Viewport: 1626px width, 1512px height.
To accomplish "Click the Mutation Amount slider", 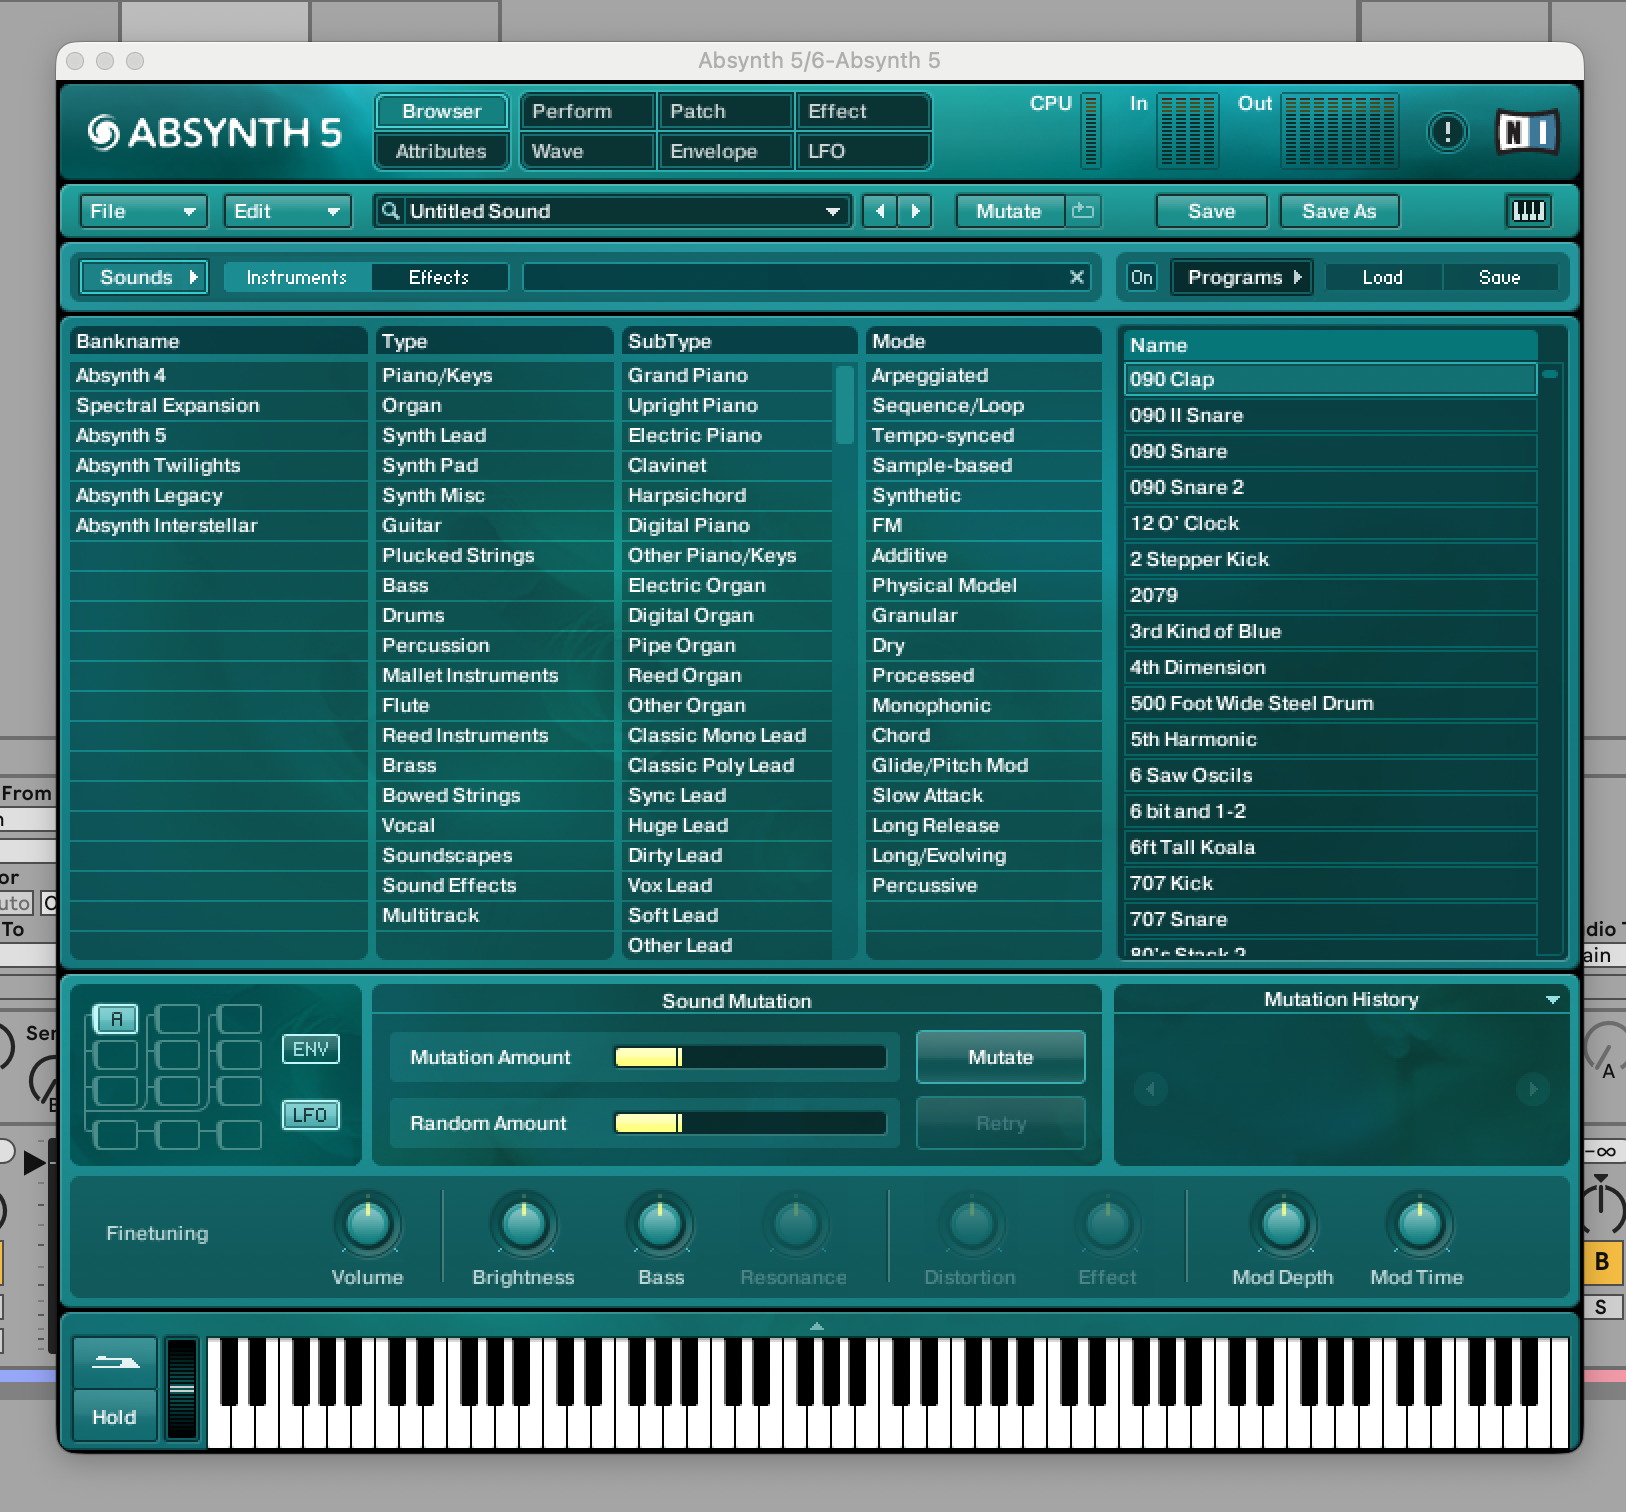I will [x=750, y=1057].
